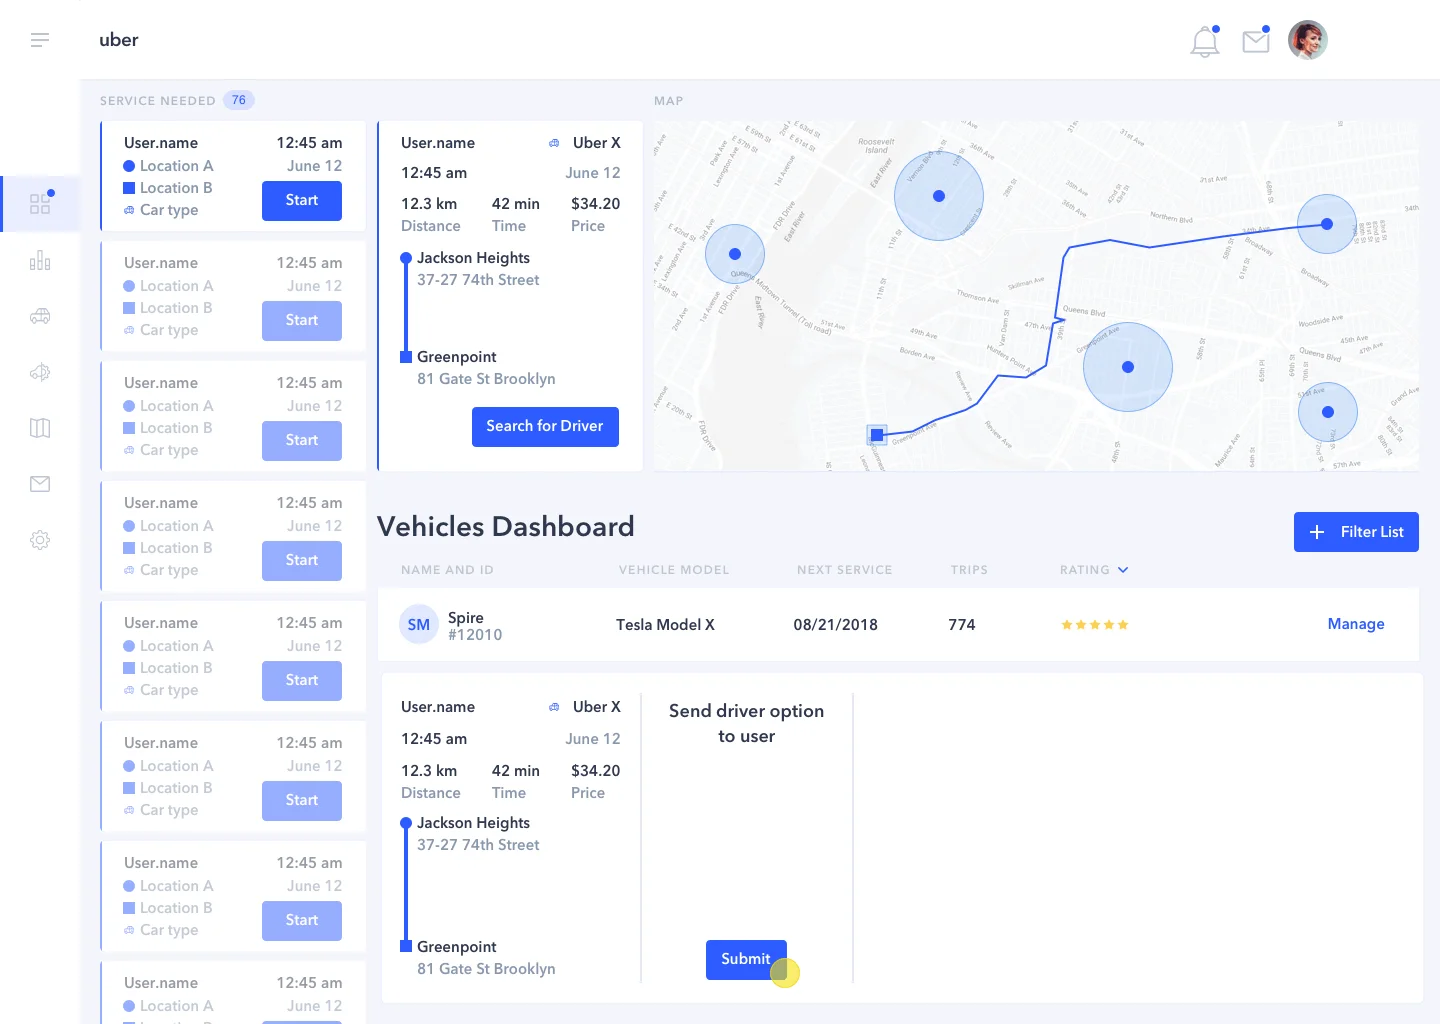Open the messages envelope sidebar icon
The width and height of the screenshot is (1440, 1024).
pos(40,484)
